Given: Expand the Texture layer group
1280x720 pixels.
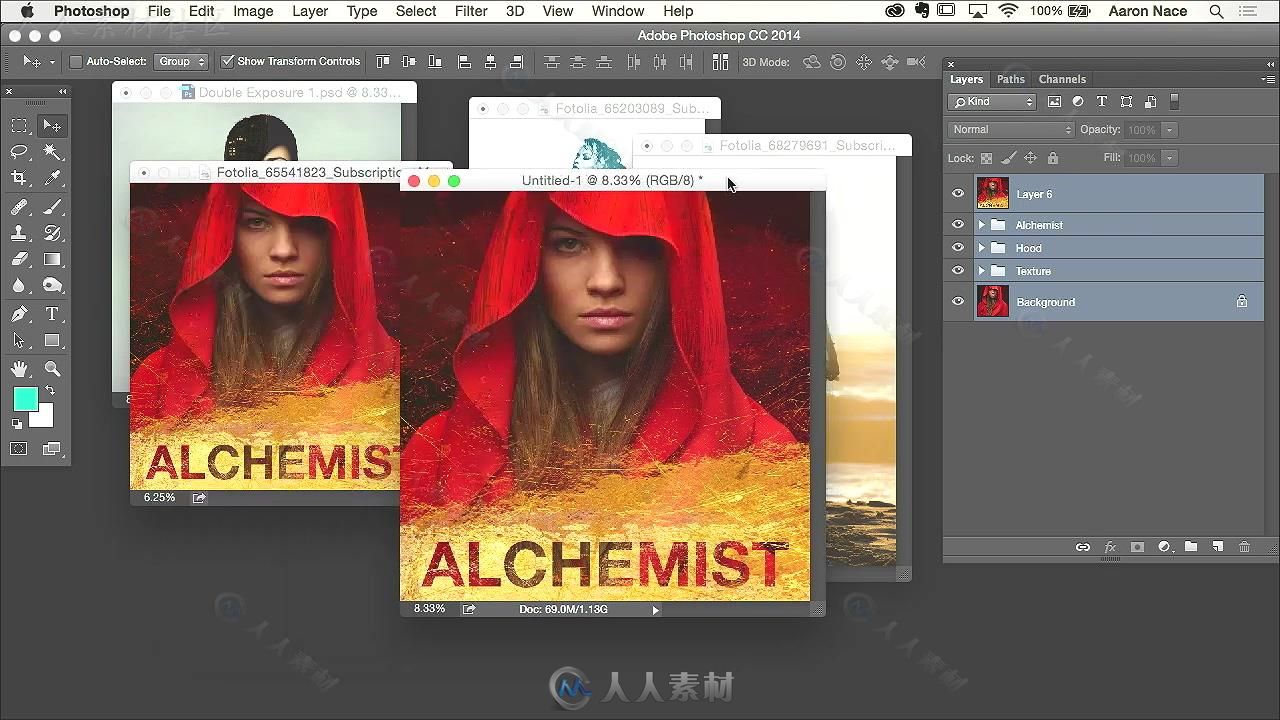Looking at the screenshot, I should (982, 271).
